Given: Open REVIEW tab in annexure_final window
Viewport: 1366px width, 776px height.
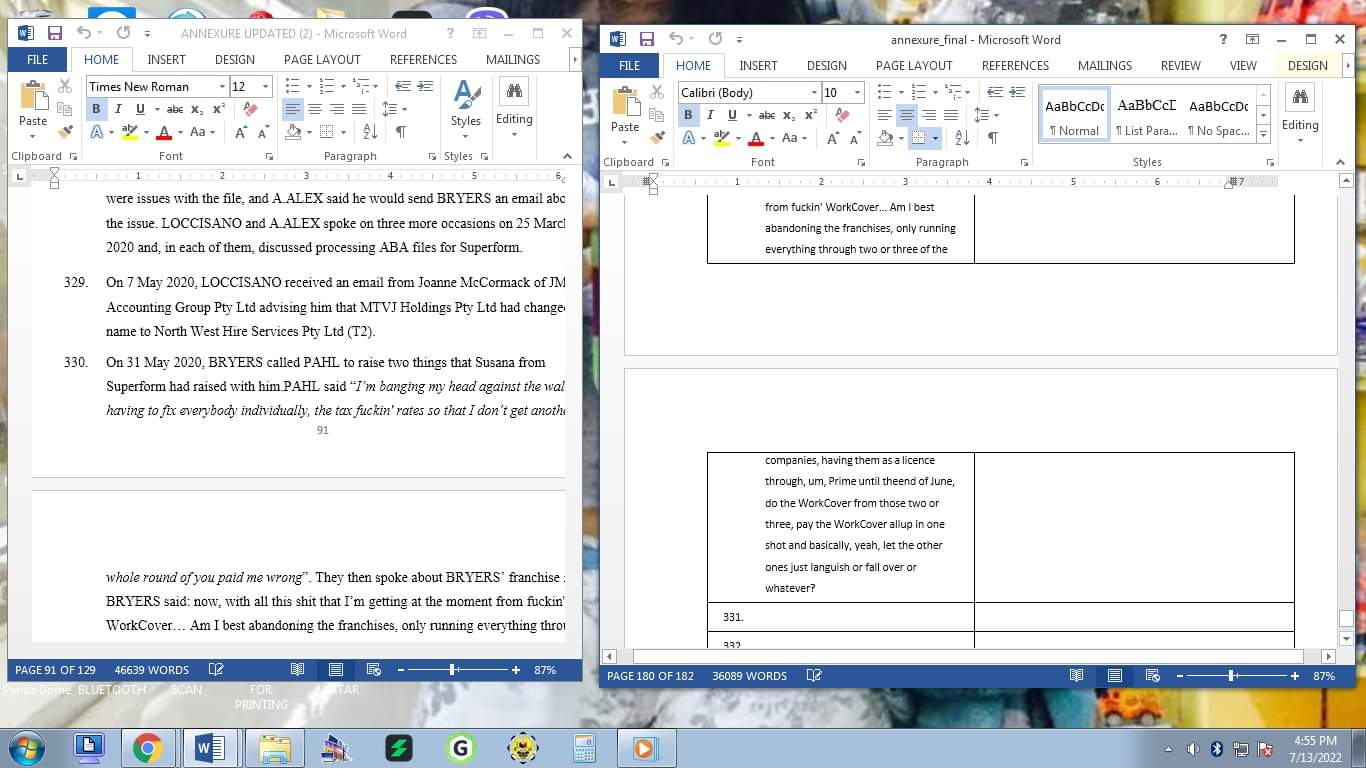Looking at the screenshot, I should click(x=1180, y=66).
